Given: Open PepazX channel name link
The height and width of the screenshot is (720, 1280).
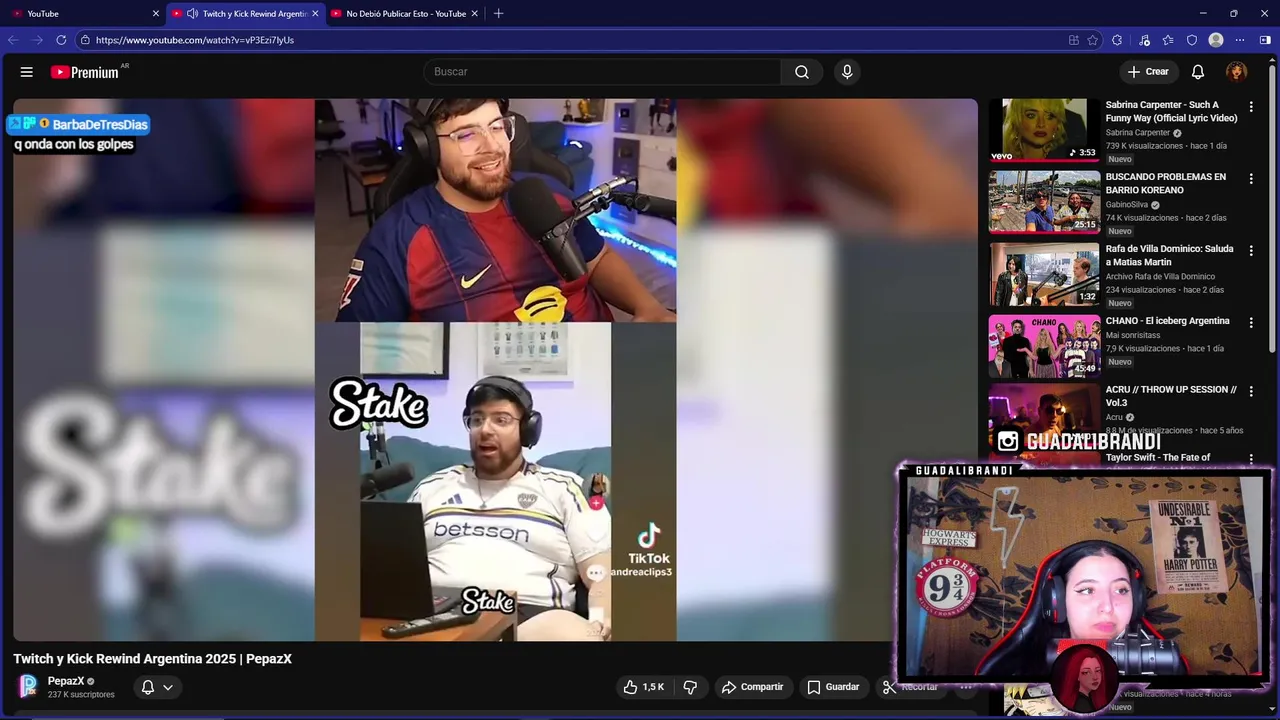Looking at the screenshot, I should click(x=65, y=681).
